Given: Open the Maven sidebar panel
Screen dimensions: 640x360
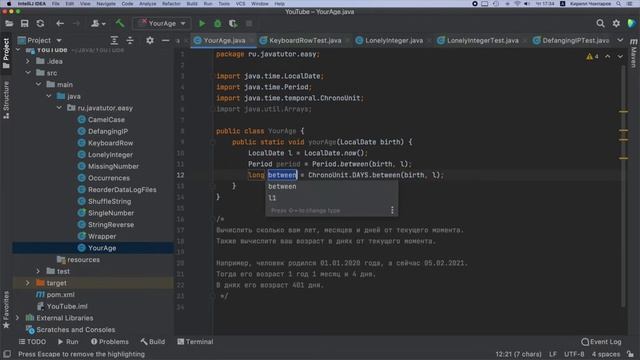Looking at the screenshot, I should click(633, 53).
